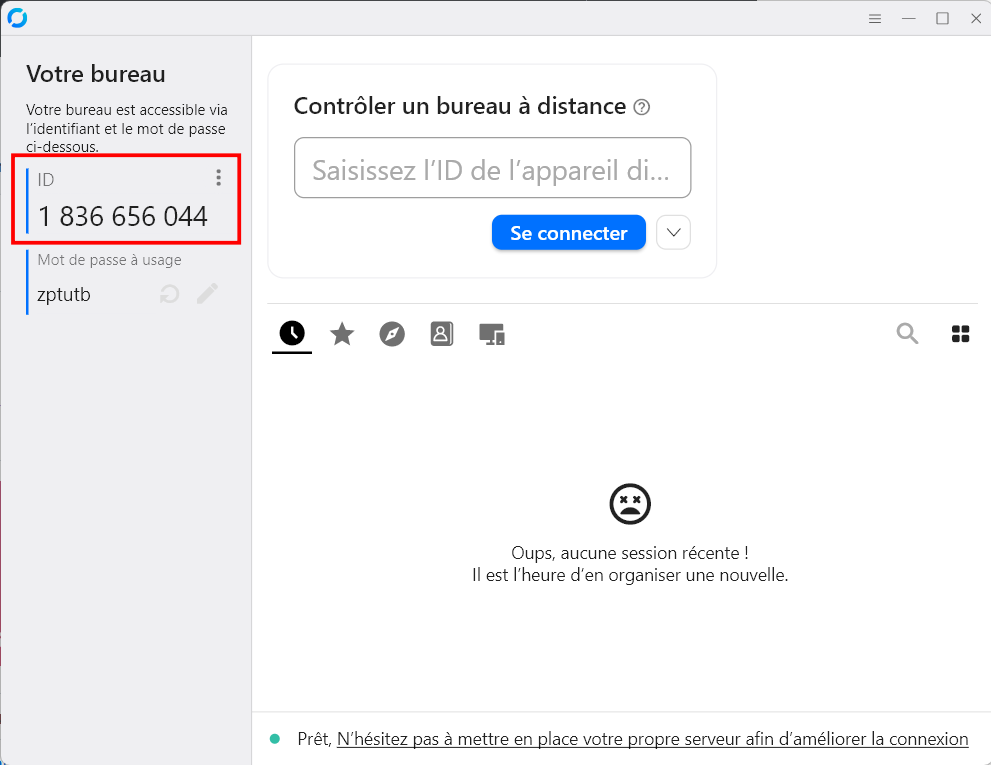This screenshot has width=991, height=765.
Task: Open the hamburger menu in the title bar
Action: [875, 18]
